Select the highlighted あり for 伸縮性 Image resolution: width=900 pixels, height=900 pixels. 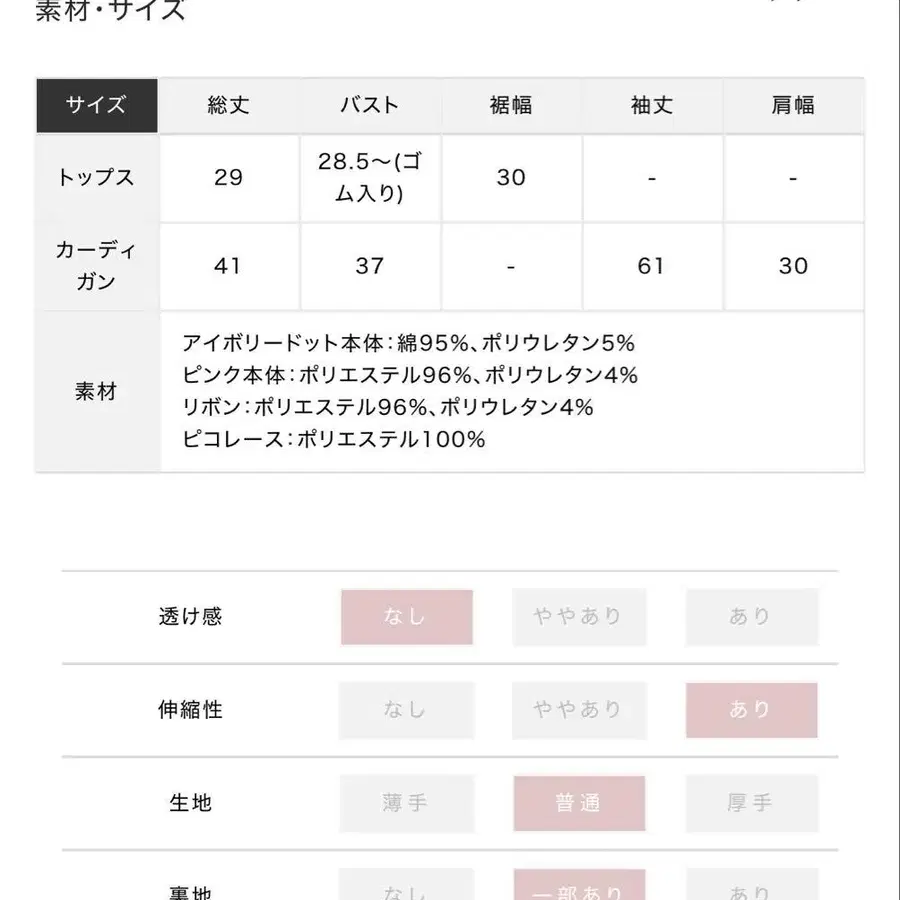[x=751, y=710]
